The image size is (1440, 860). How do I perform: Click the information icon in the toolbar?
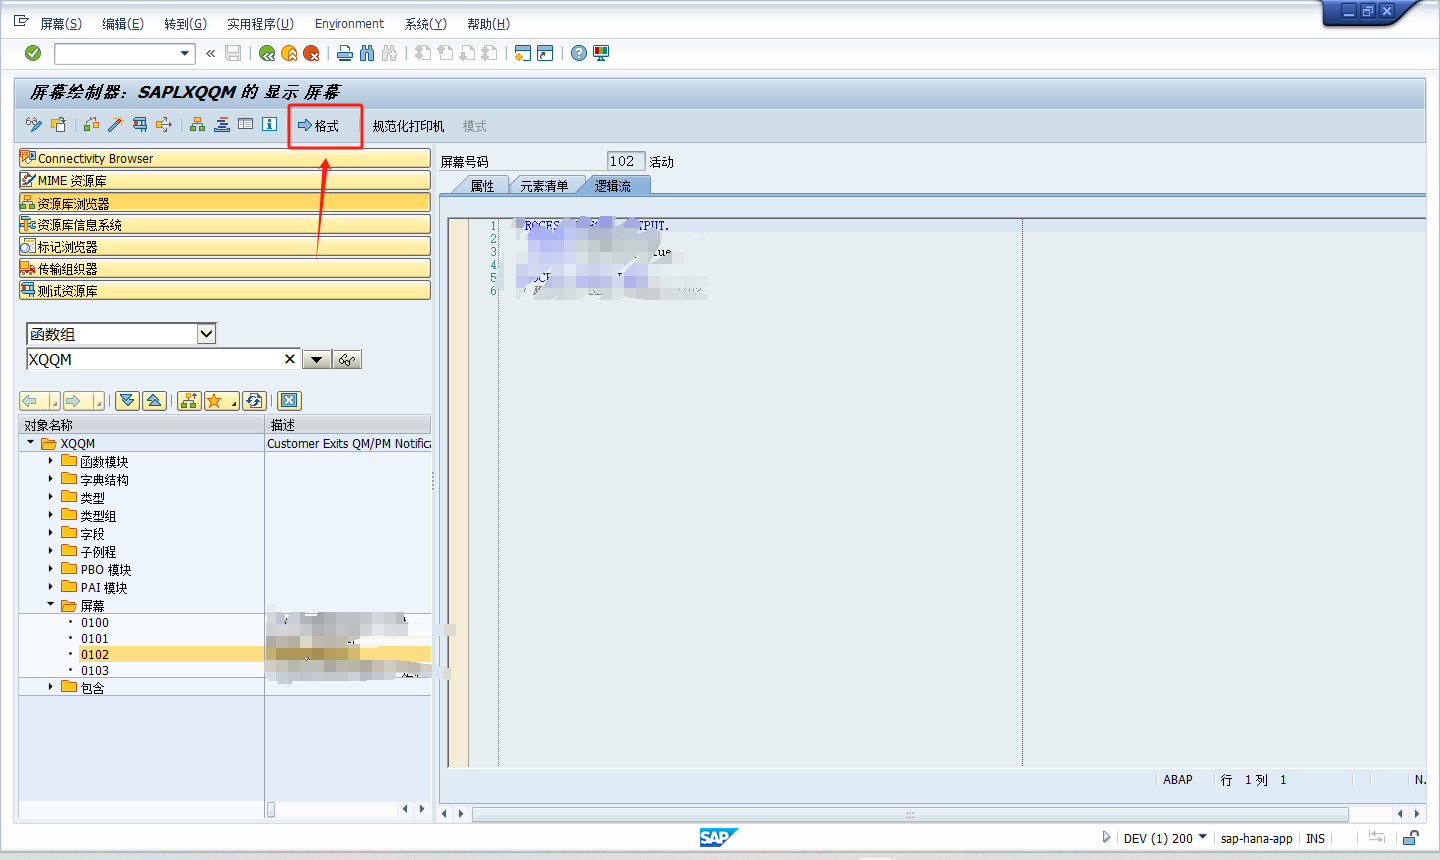pyautogui.click(x=269, y=124)
